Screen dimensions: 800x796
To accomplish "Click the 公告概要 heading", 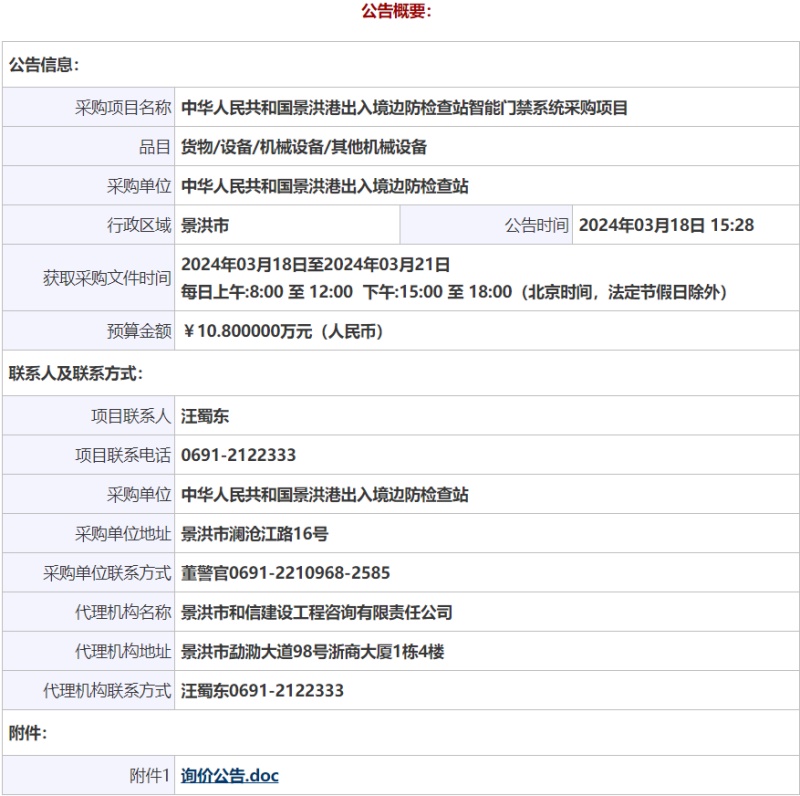I will point(396,12).
